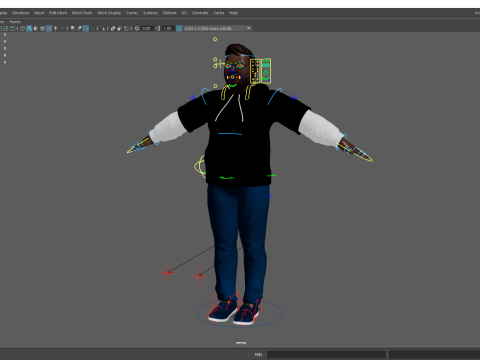Toggle X-ray joints icon
The height and width of the screenshot is (360, 480).
coord(126,28)
